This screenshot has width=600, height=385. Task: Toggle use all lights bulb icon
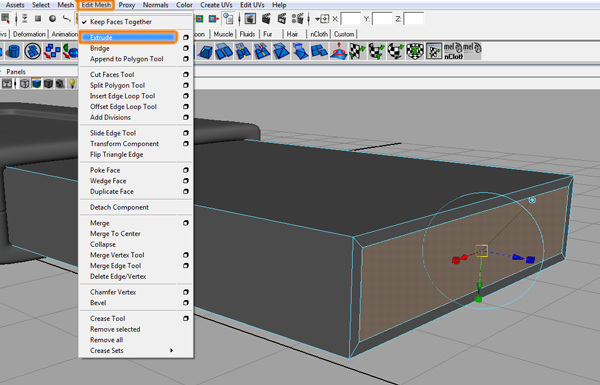coord(72,83)
